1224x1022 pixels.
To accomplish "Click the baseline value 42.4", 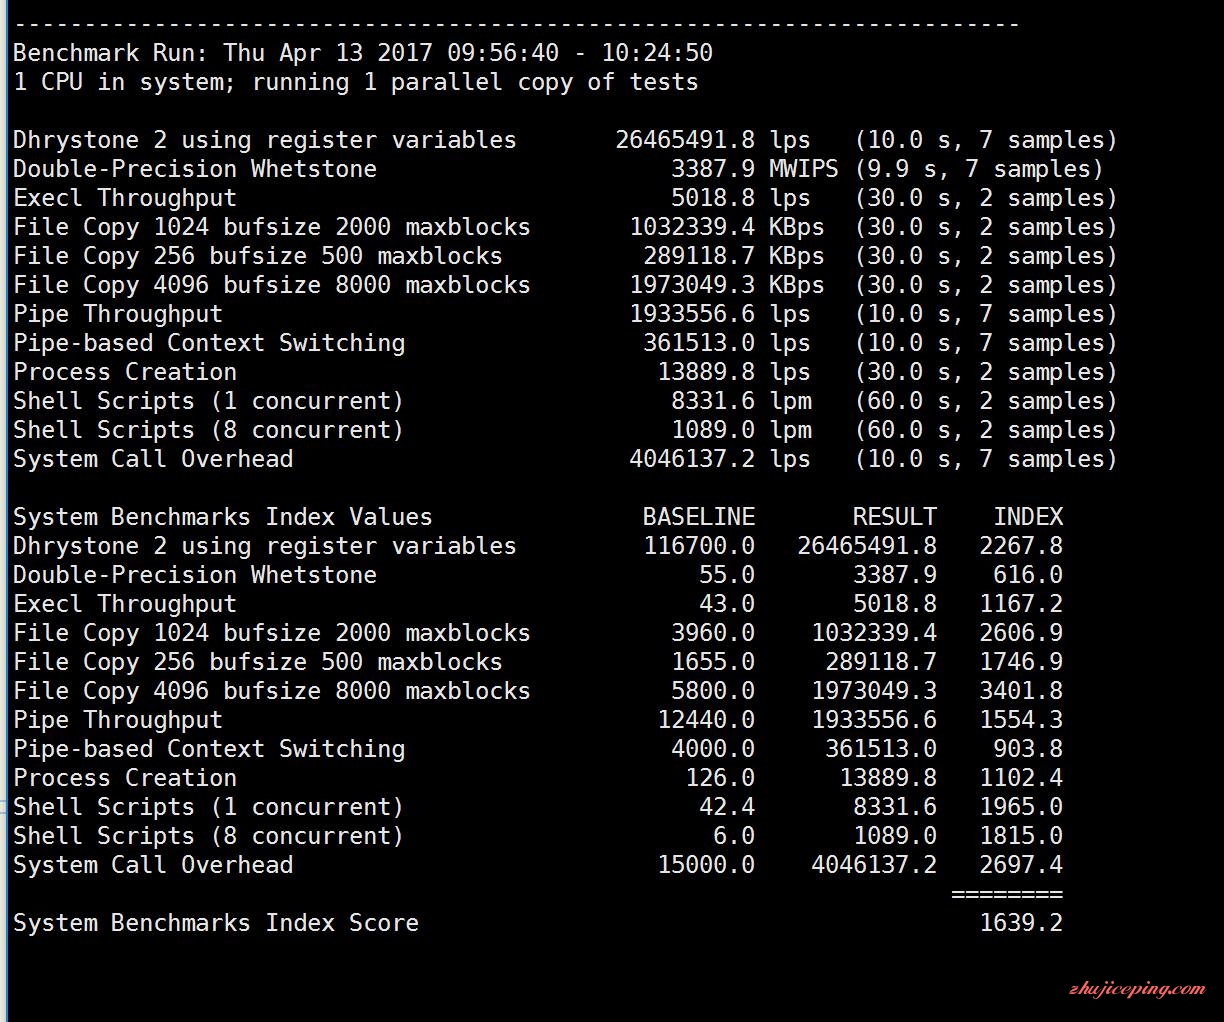I will point(727,807).
